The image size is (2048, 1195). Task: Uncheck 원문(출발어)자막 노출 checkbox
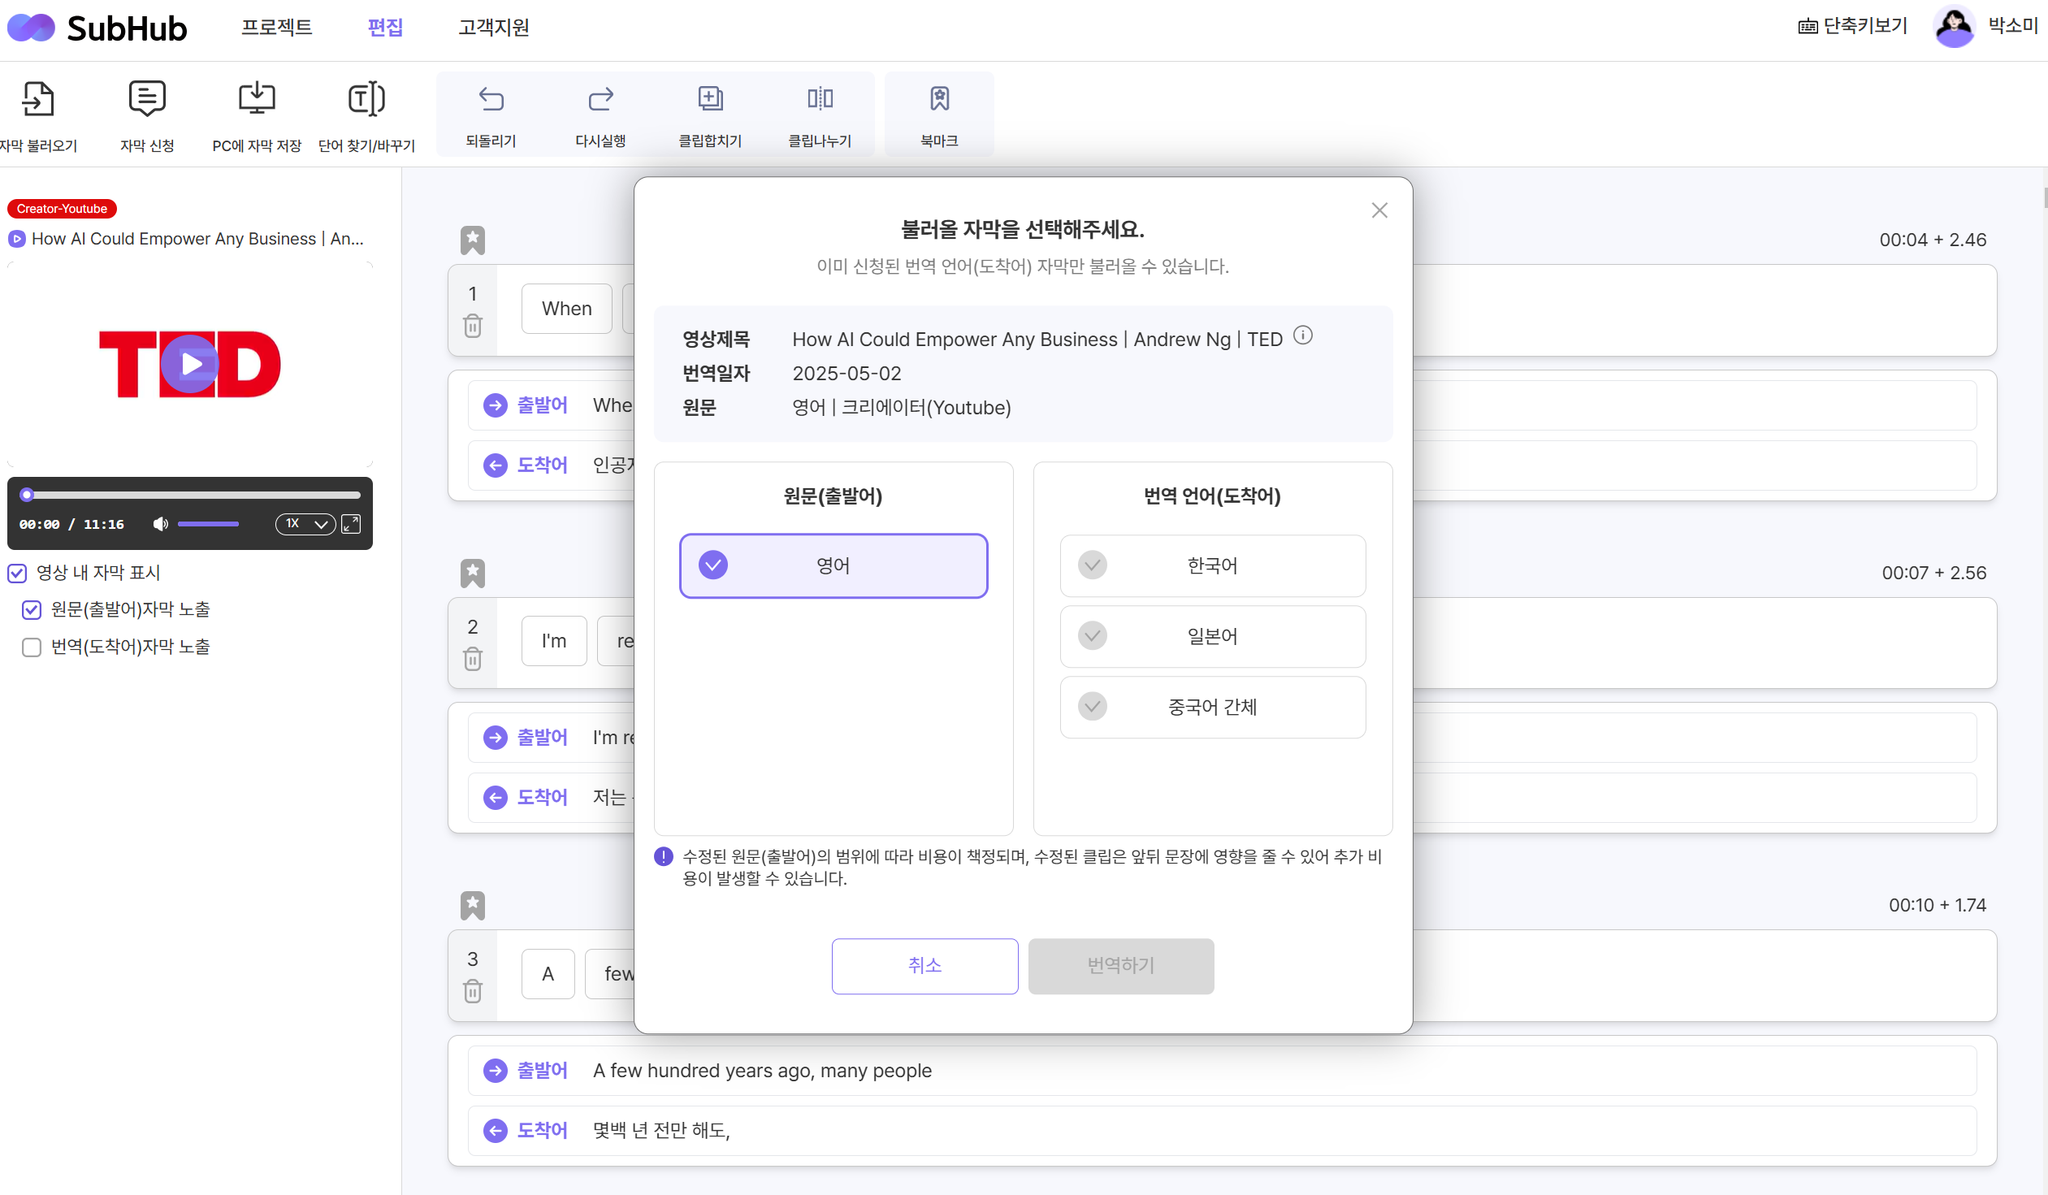coord(32,610)
